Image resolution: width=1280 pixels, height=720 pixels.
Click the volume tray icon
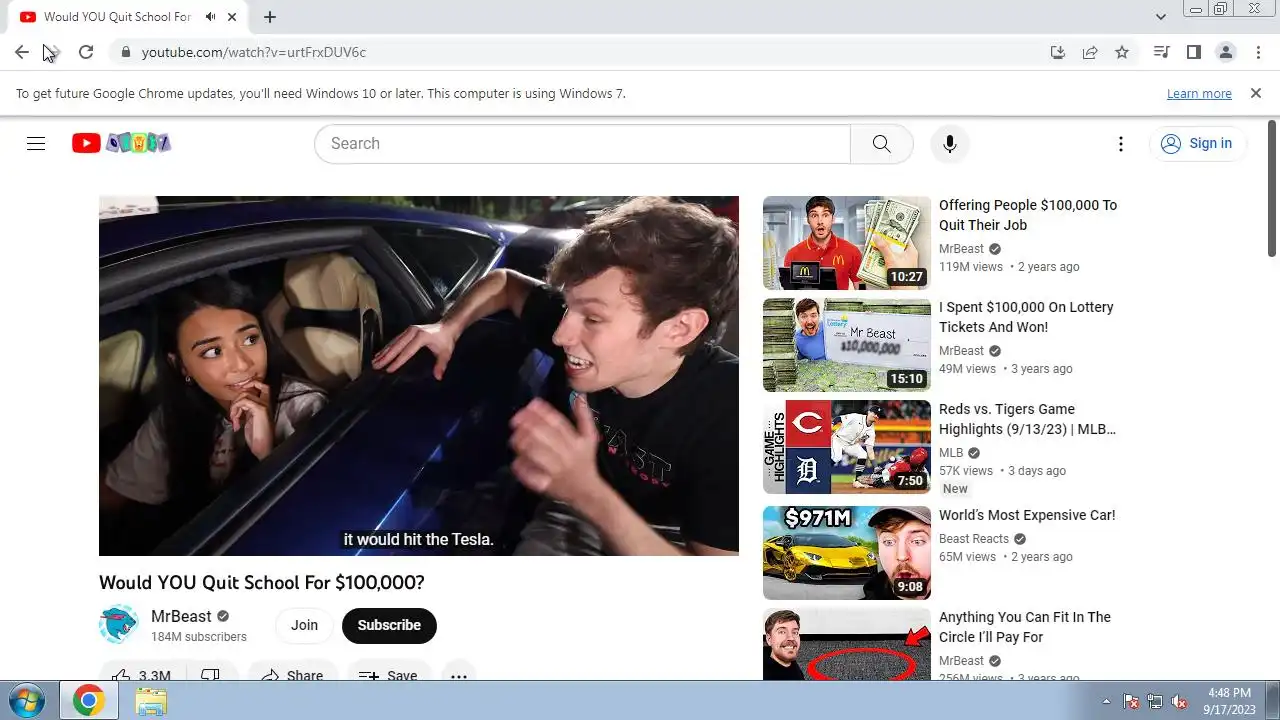point(1180,701)
